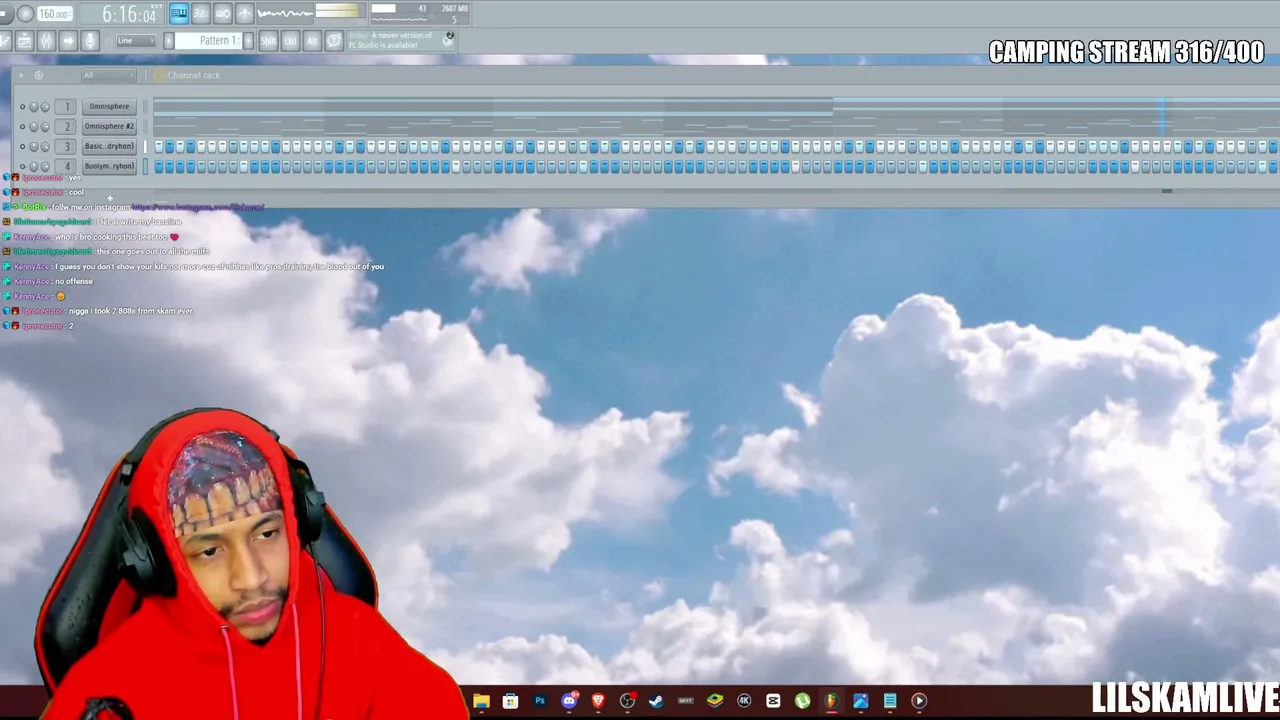Click mixer track number 2 for Omnisphere #2
This screenshot has width=1280, height=720.
pyautogui.click(x=67, y=126)
